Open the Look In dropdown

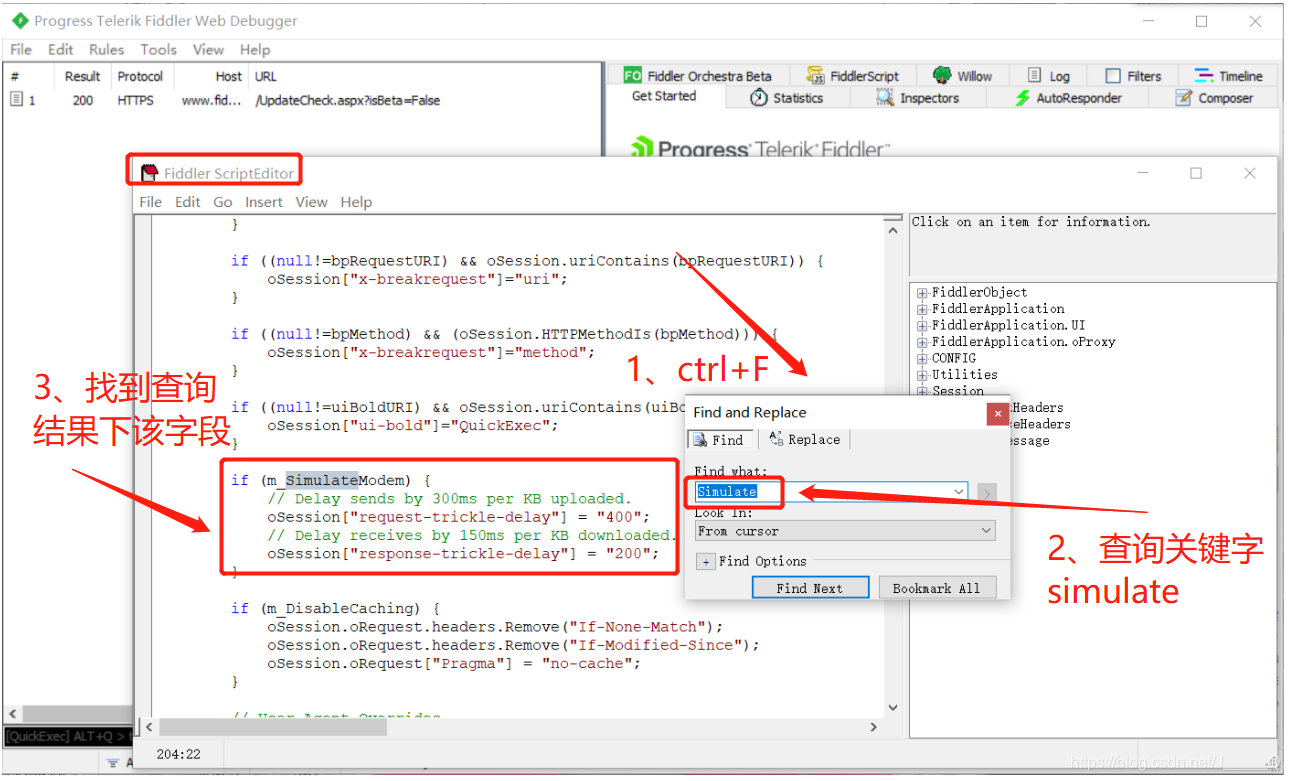tap(845, 531)
